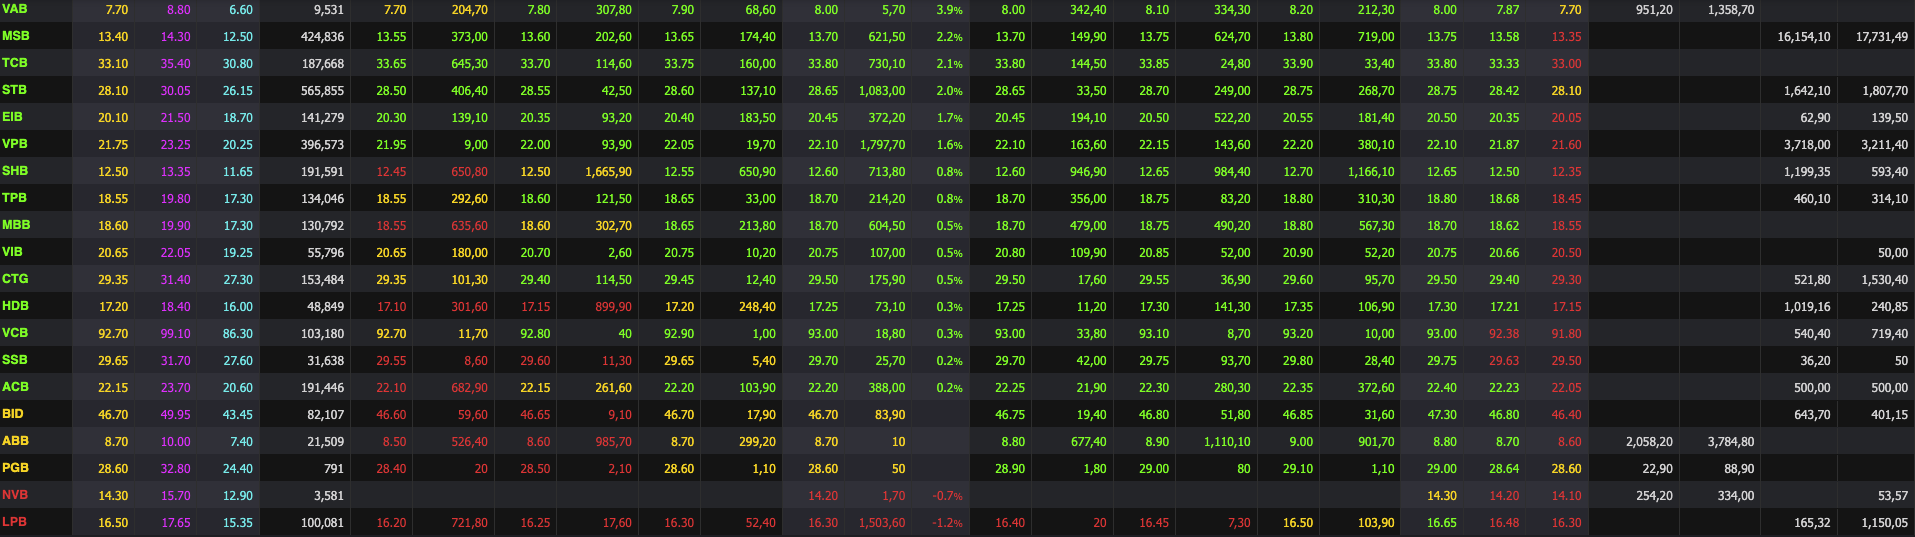This screenshot has width=1915, height=537.
Task: Select the ACB stock symbol
Action: (16, 387)
